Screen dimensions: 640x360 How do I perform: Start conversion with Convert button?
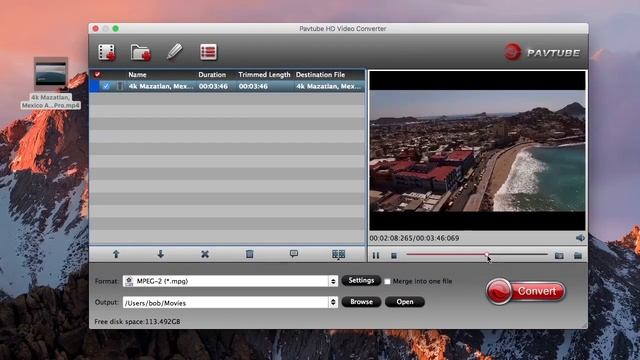click(526, 291)
